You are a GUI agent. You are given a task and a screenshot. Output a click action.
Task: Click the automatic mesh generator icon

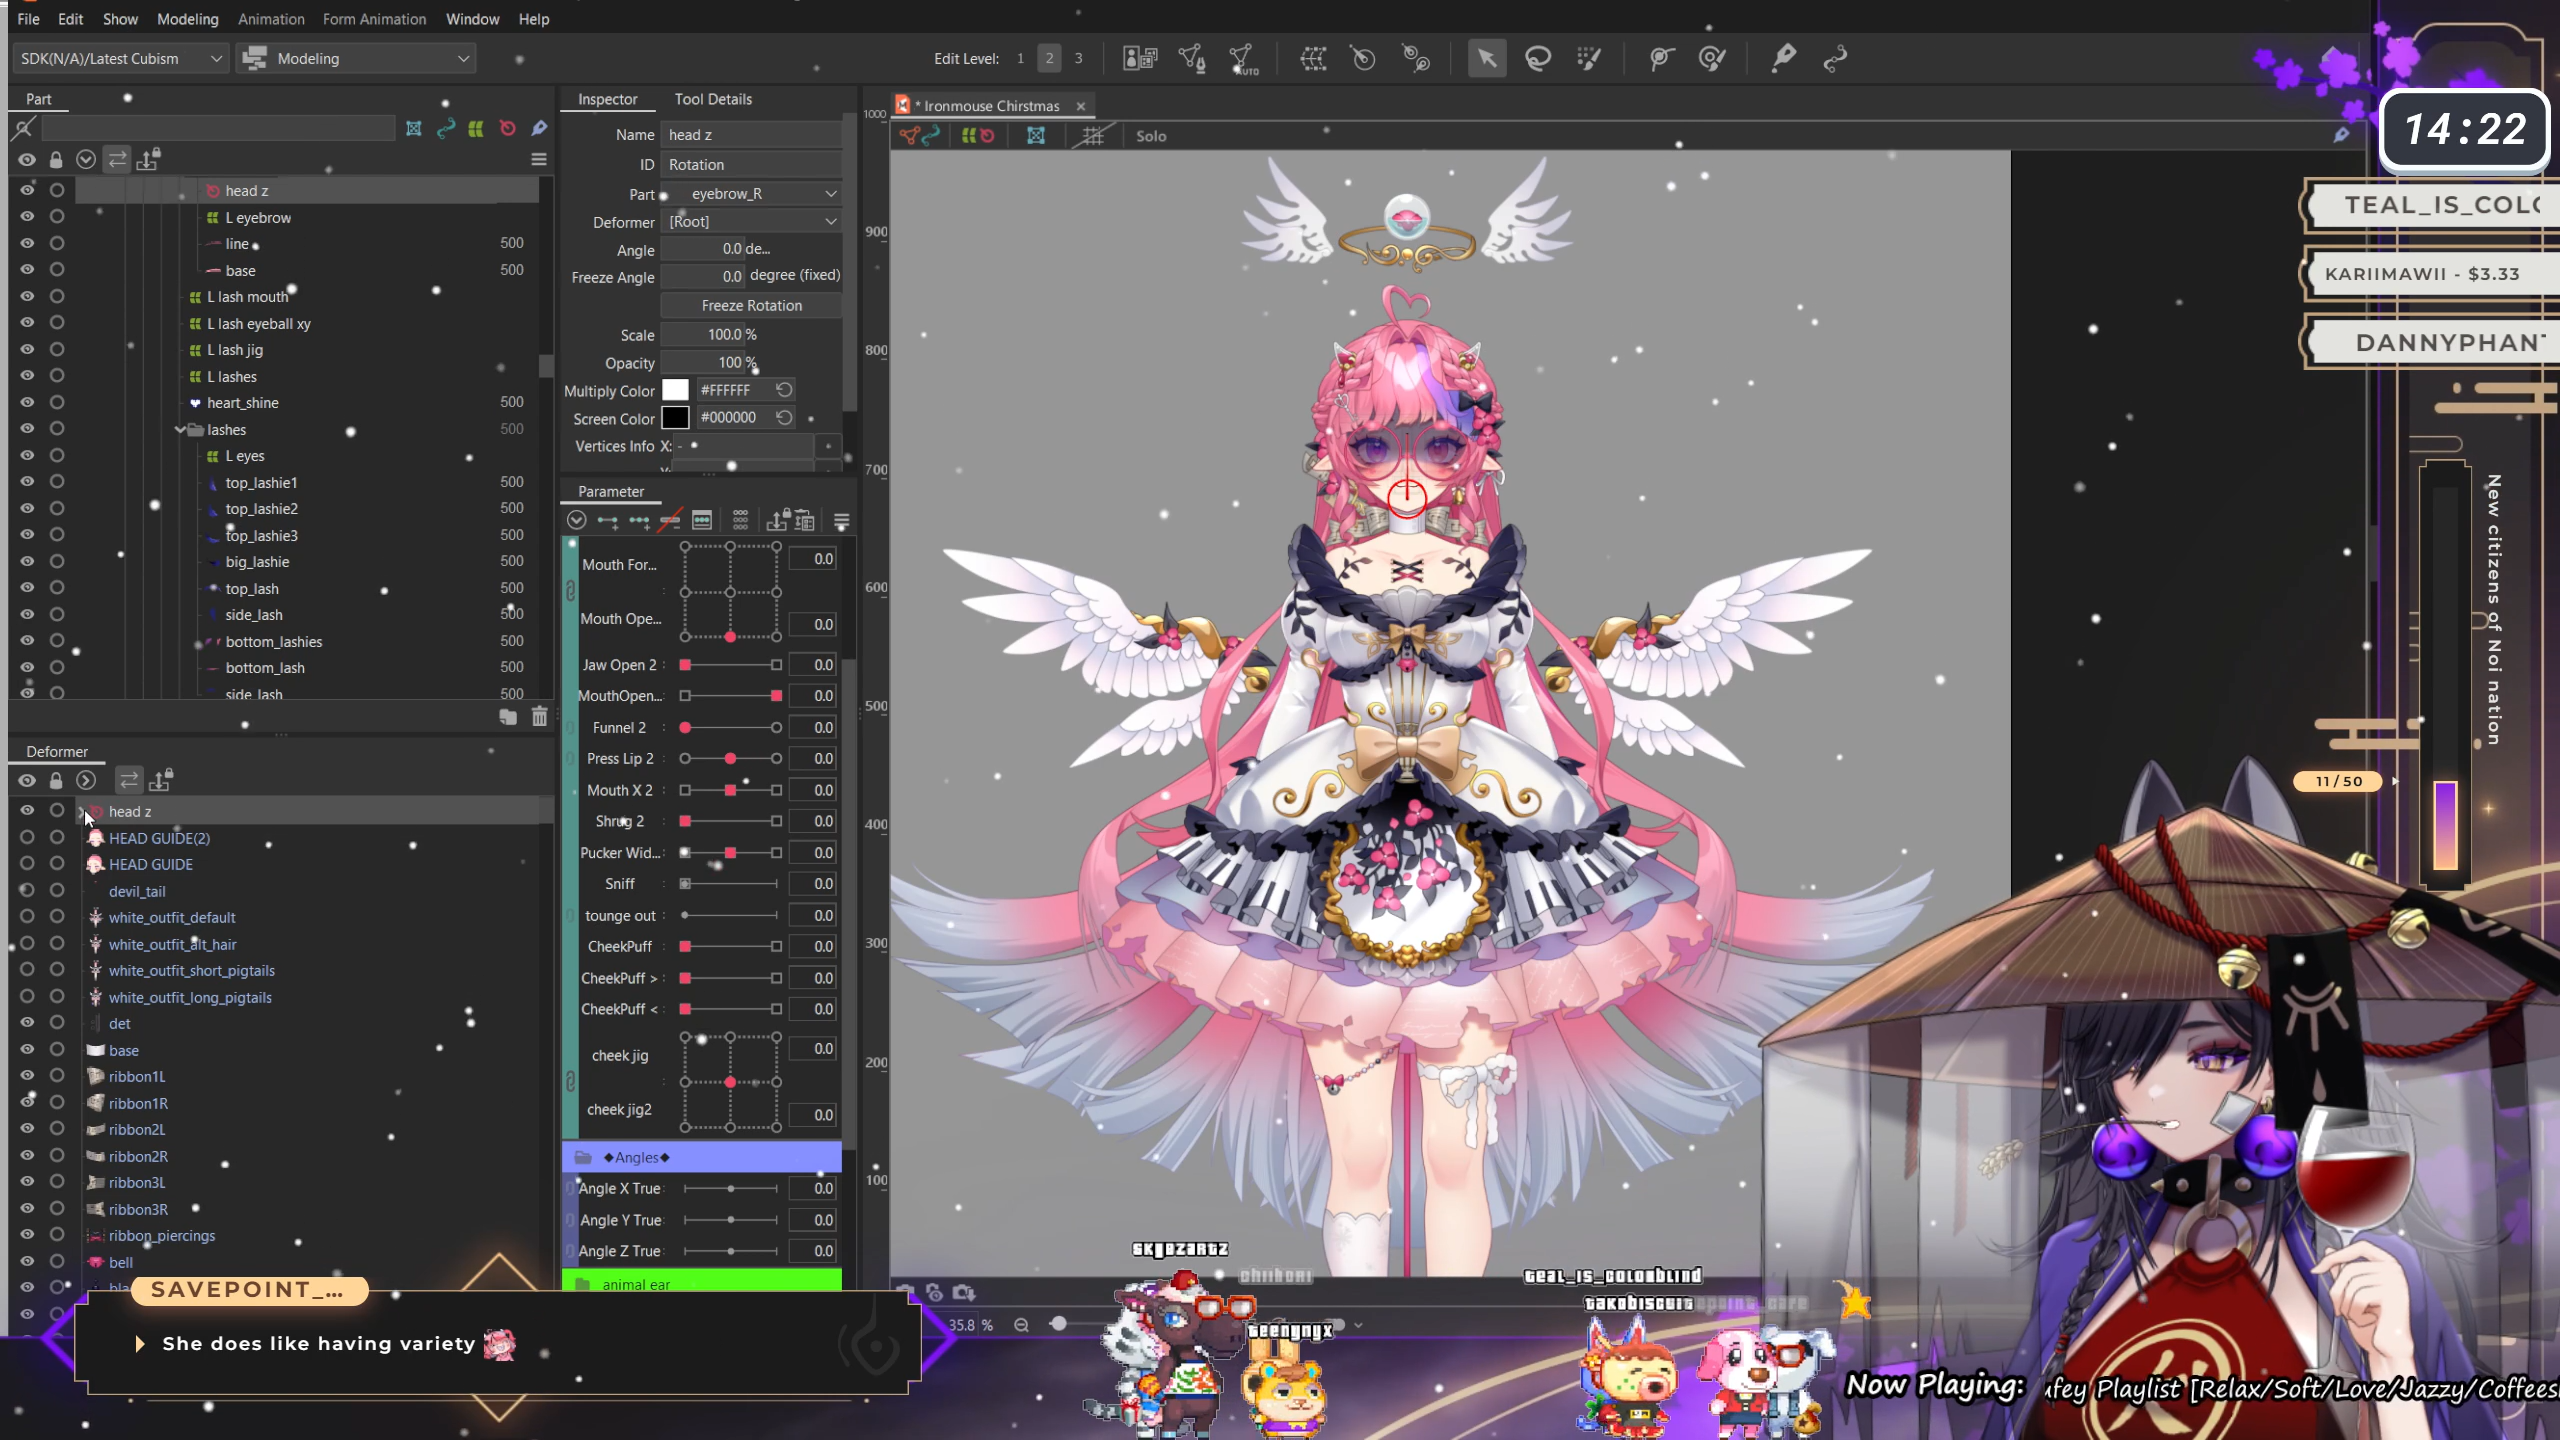click(1244, 58)
